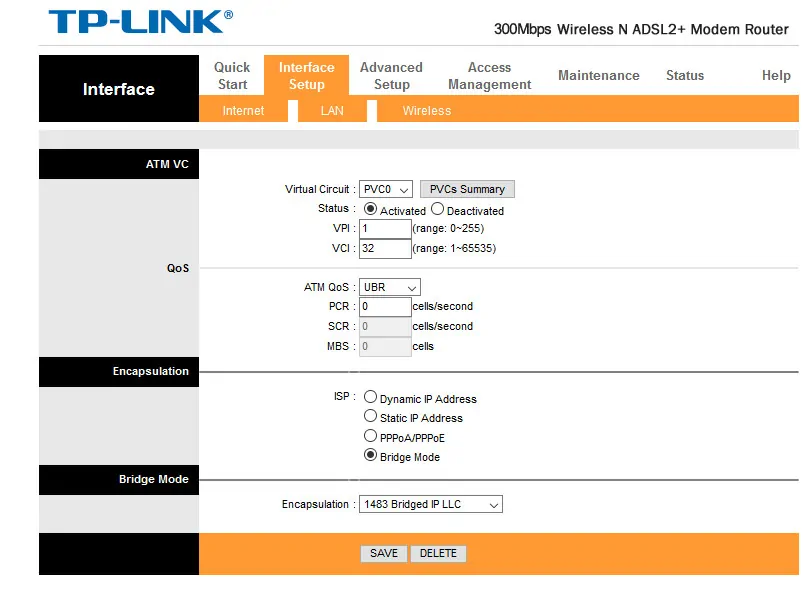Select the Internet sub-tab

pos(243,111)
